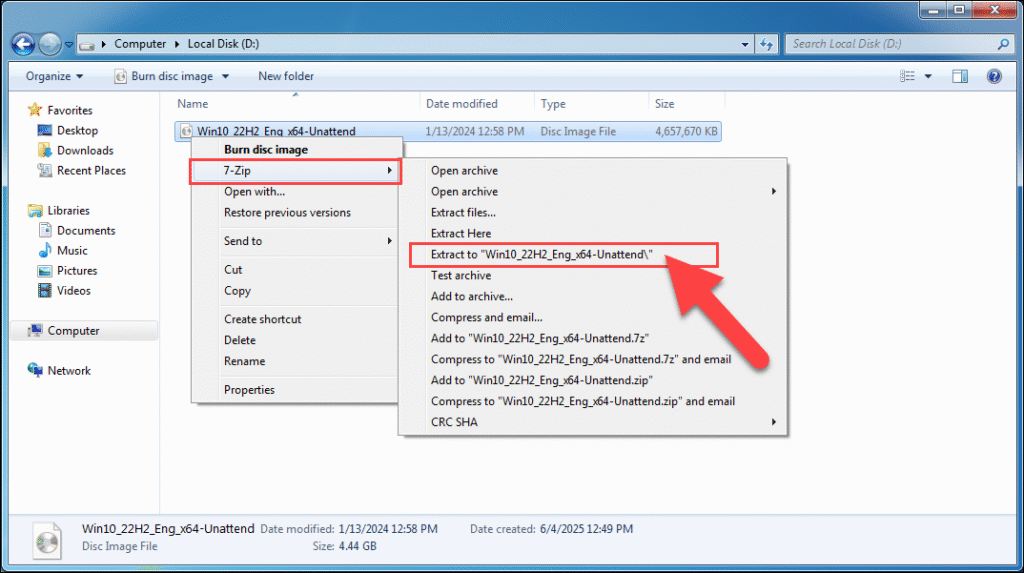Choose Test archive
Image resolution: width=1024 pixels, height=573 pixels.
tap(593, 275)
